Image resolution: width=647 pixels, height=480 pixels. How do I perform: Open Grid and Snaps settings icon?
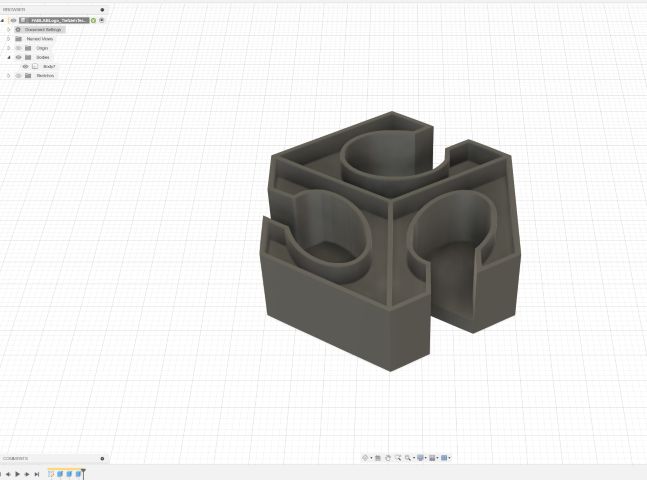coord(432,458)
